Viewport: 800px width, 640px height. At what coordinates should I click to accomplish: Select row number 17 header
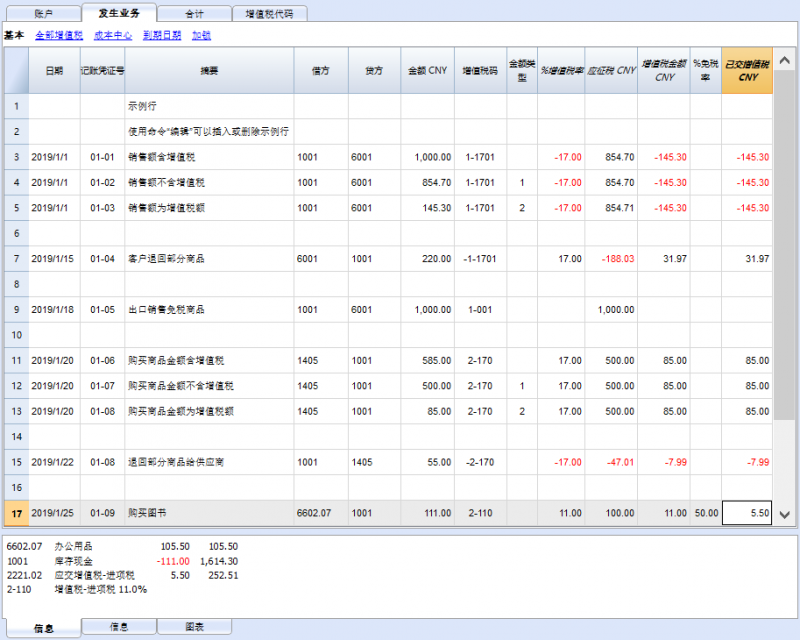(x=16, y=513)
